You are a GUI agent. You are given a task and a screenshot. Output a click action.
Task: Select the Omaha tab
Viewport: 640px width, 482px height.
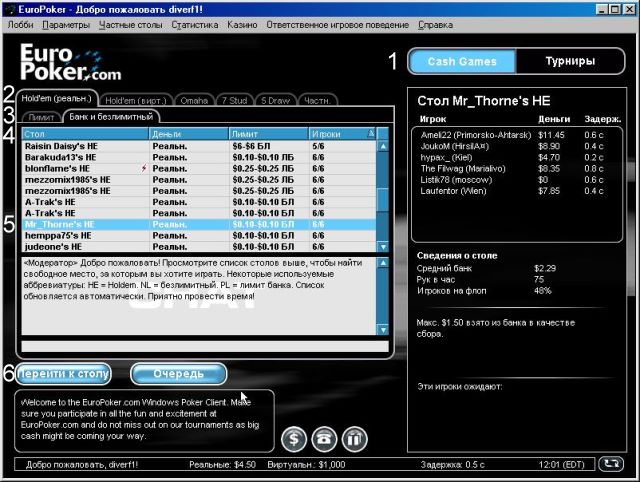[194, 100]
